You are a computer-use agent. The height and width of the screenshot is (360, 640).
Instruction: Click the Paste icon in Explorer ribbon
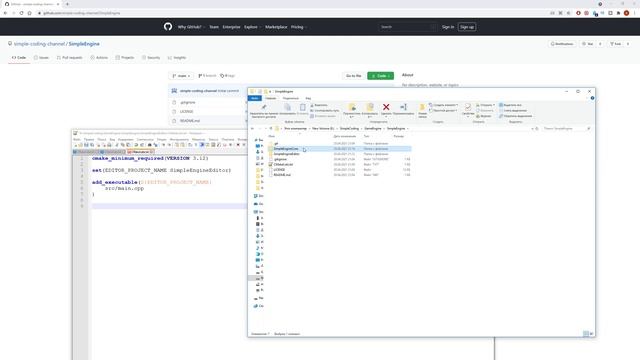point(302,107)
